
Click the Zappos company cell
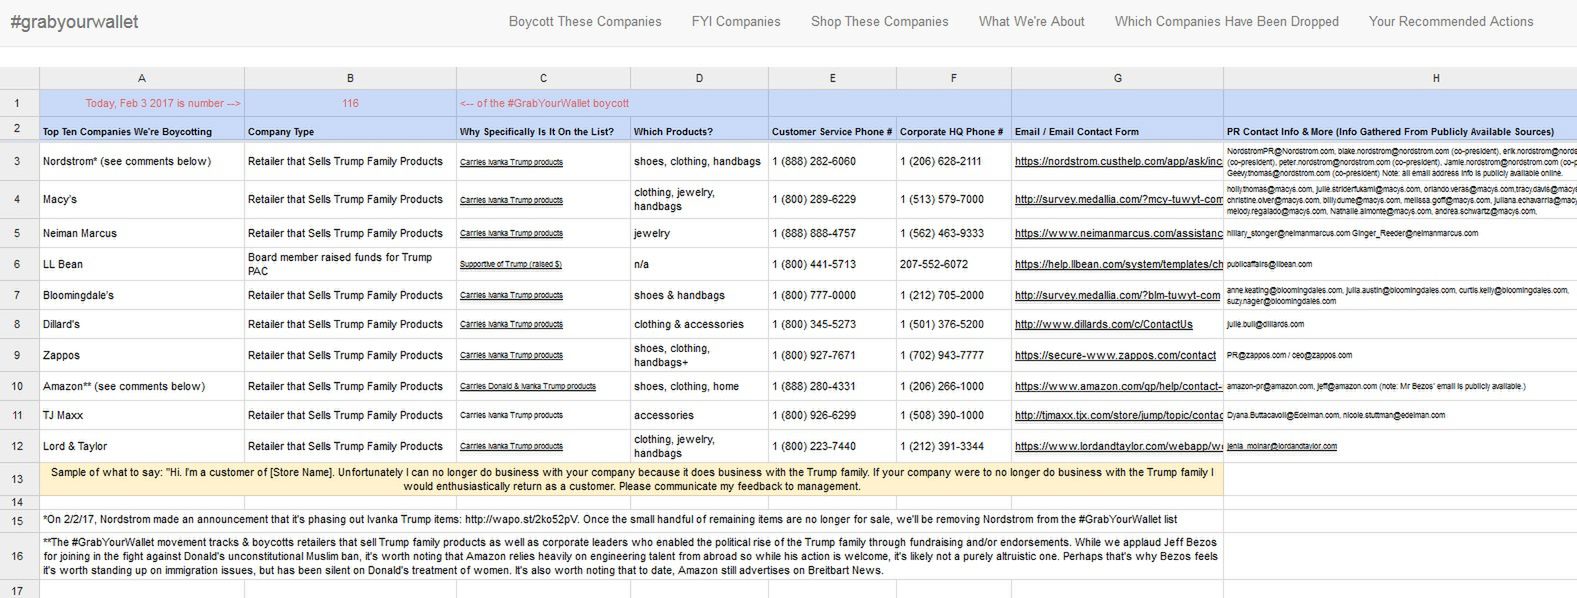(142, 355)
